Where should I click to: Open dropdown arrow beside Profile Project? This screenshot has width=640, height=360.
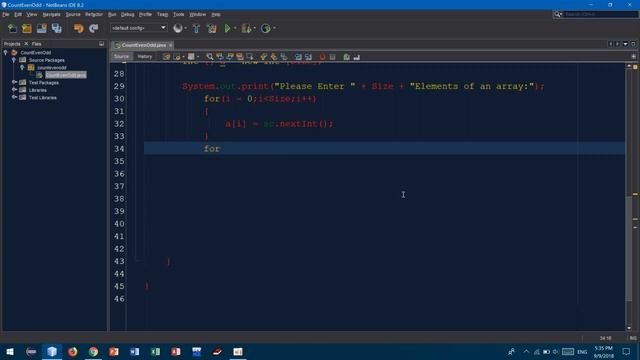point(274,28)
